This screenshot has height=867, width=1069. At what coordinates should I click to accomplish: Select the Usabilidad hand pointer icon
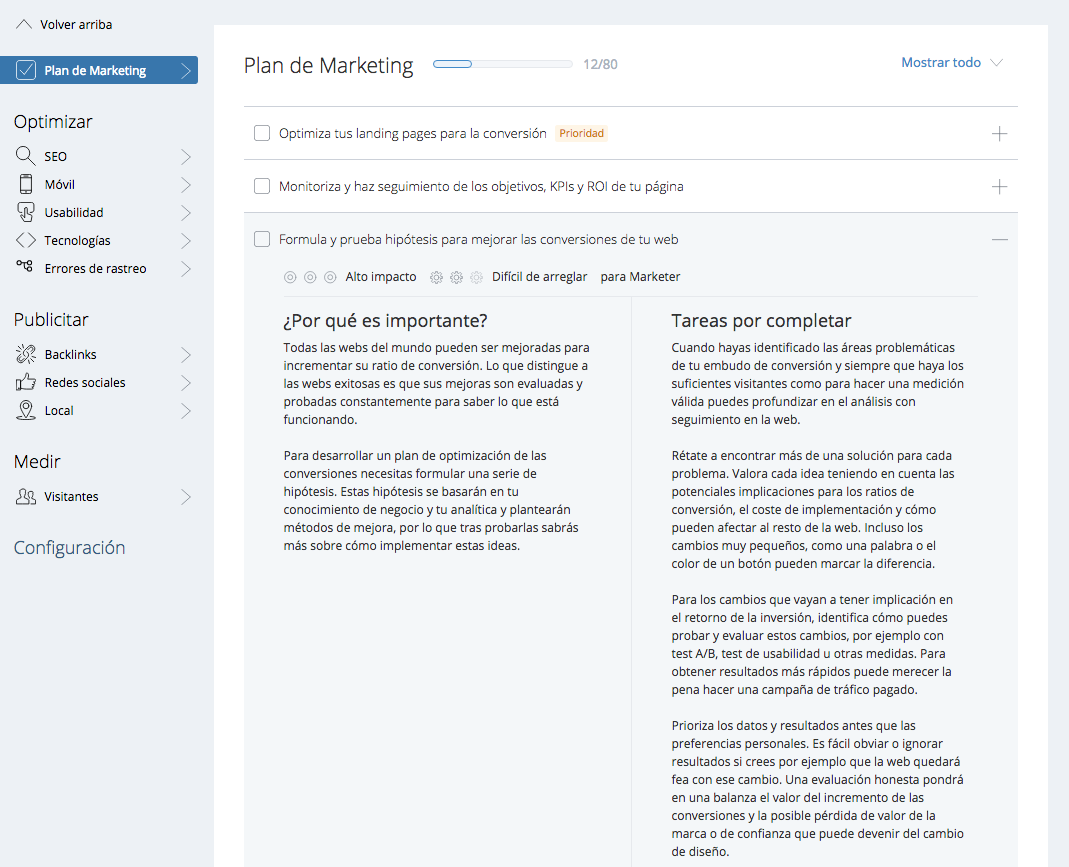point(26,213)
